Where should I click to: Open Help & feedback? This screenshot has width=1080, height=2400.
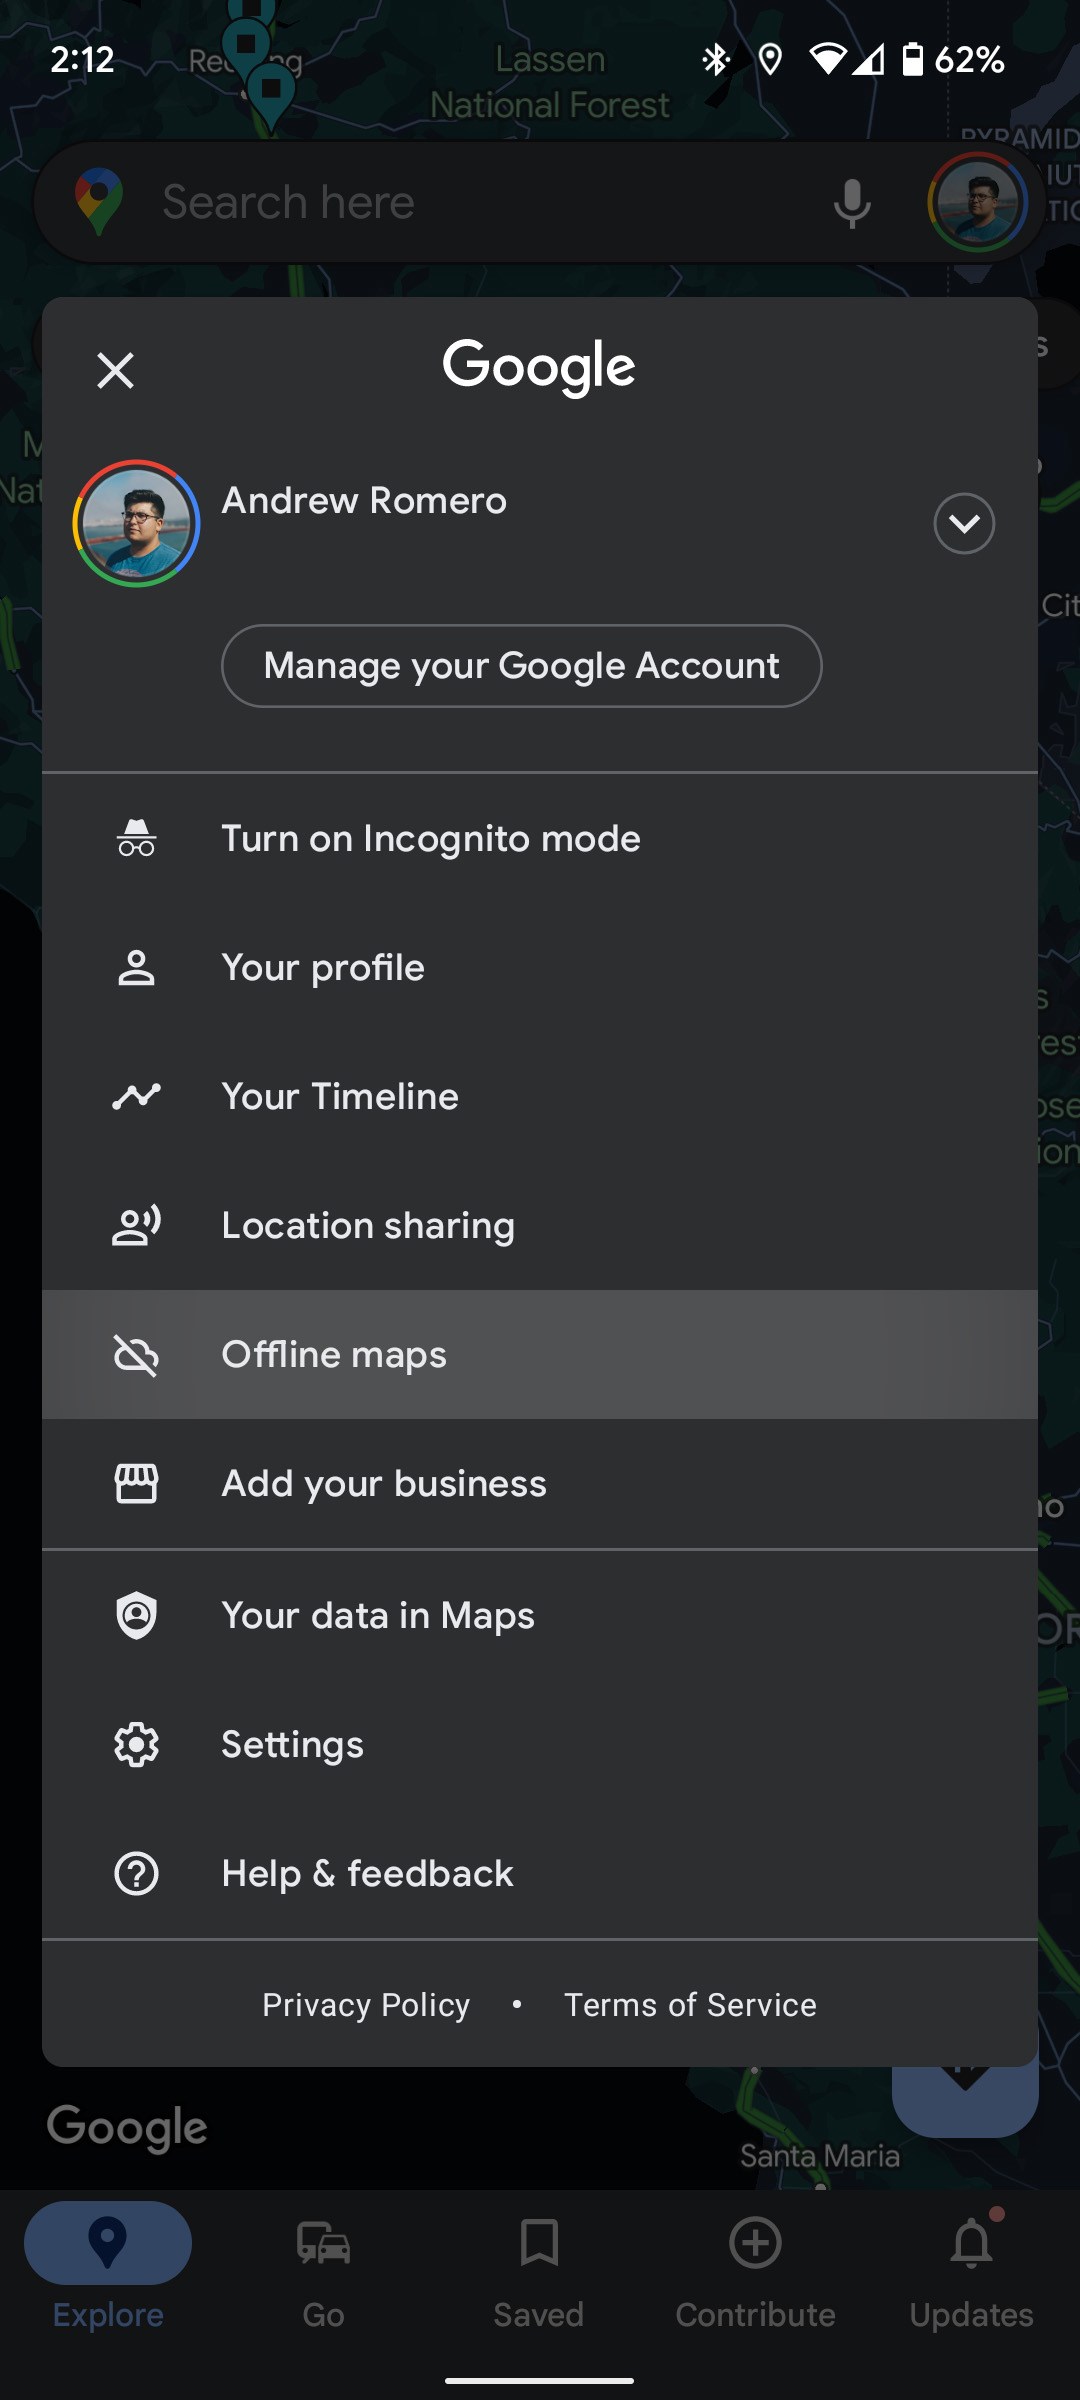[x=540, y=1874]
